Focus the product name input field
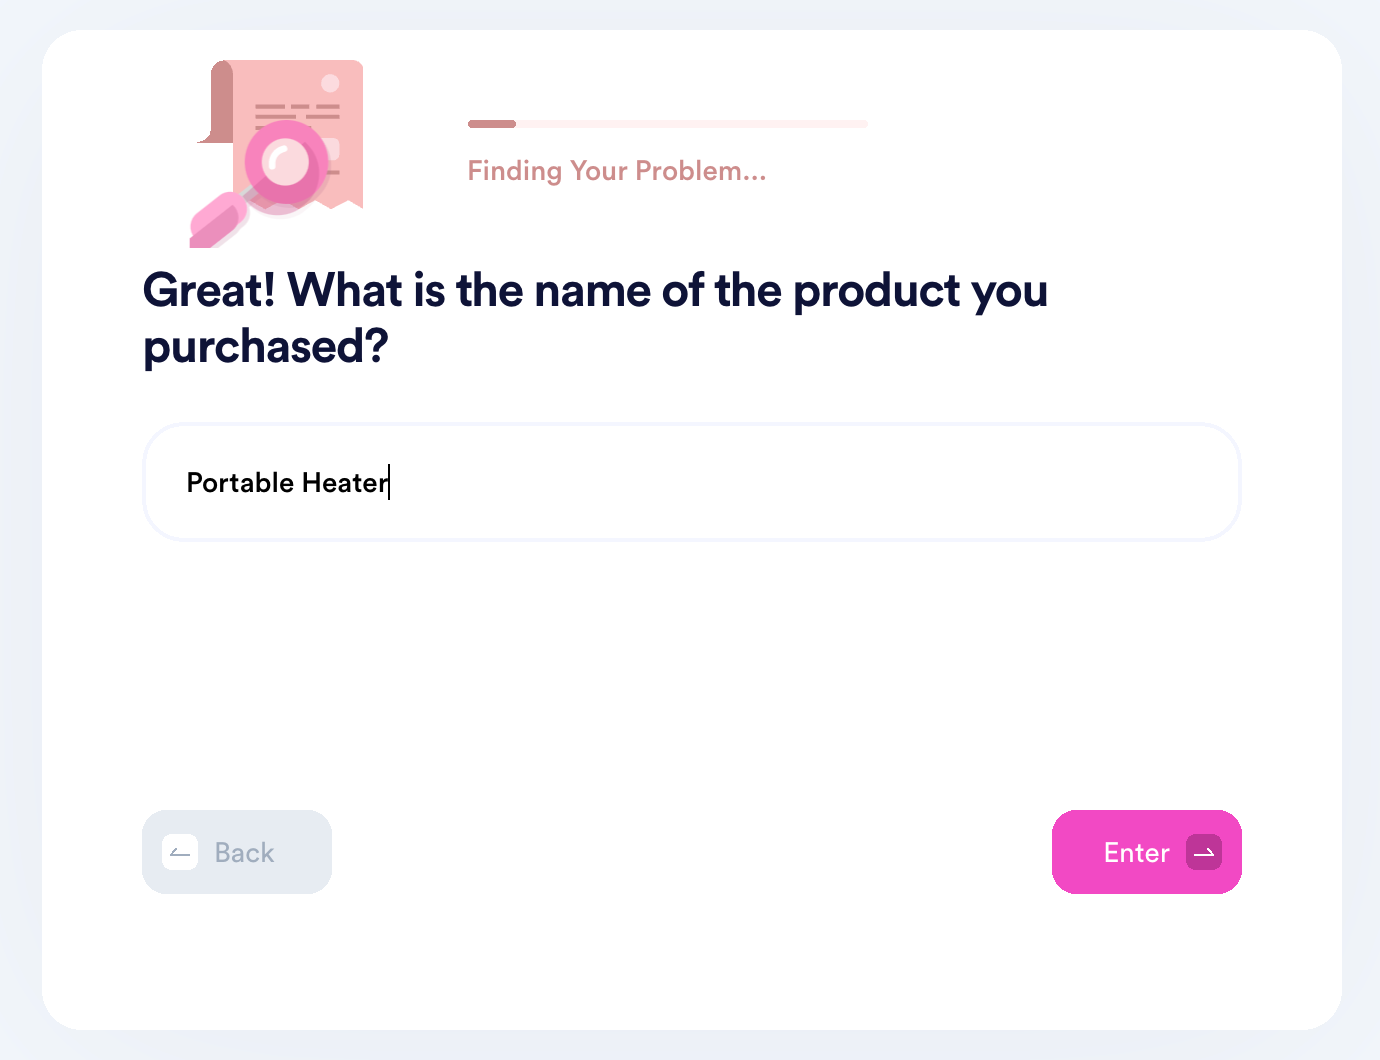This screenshot has width=1380, height=1060. point(692,482)
